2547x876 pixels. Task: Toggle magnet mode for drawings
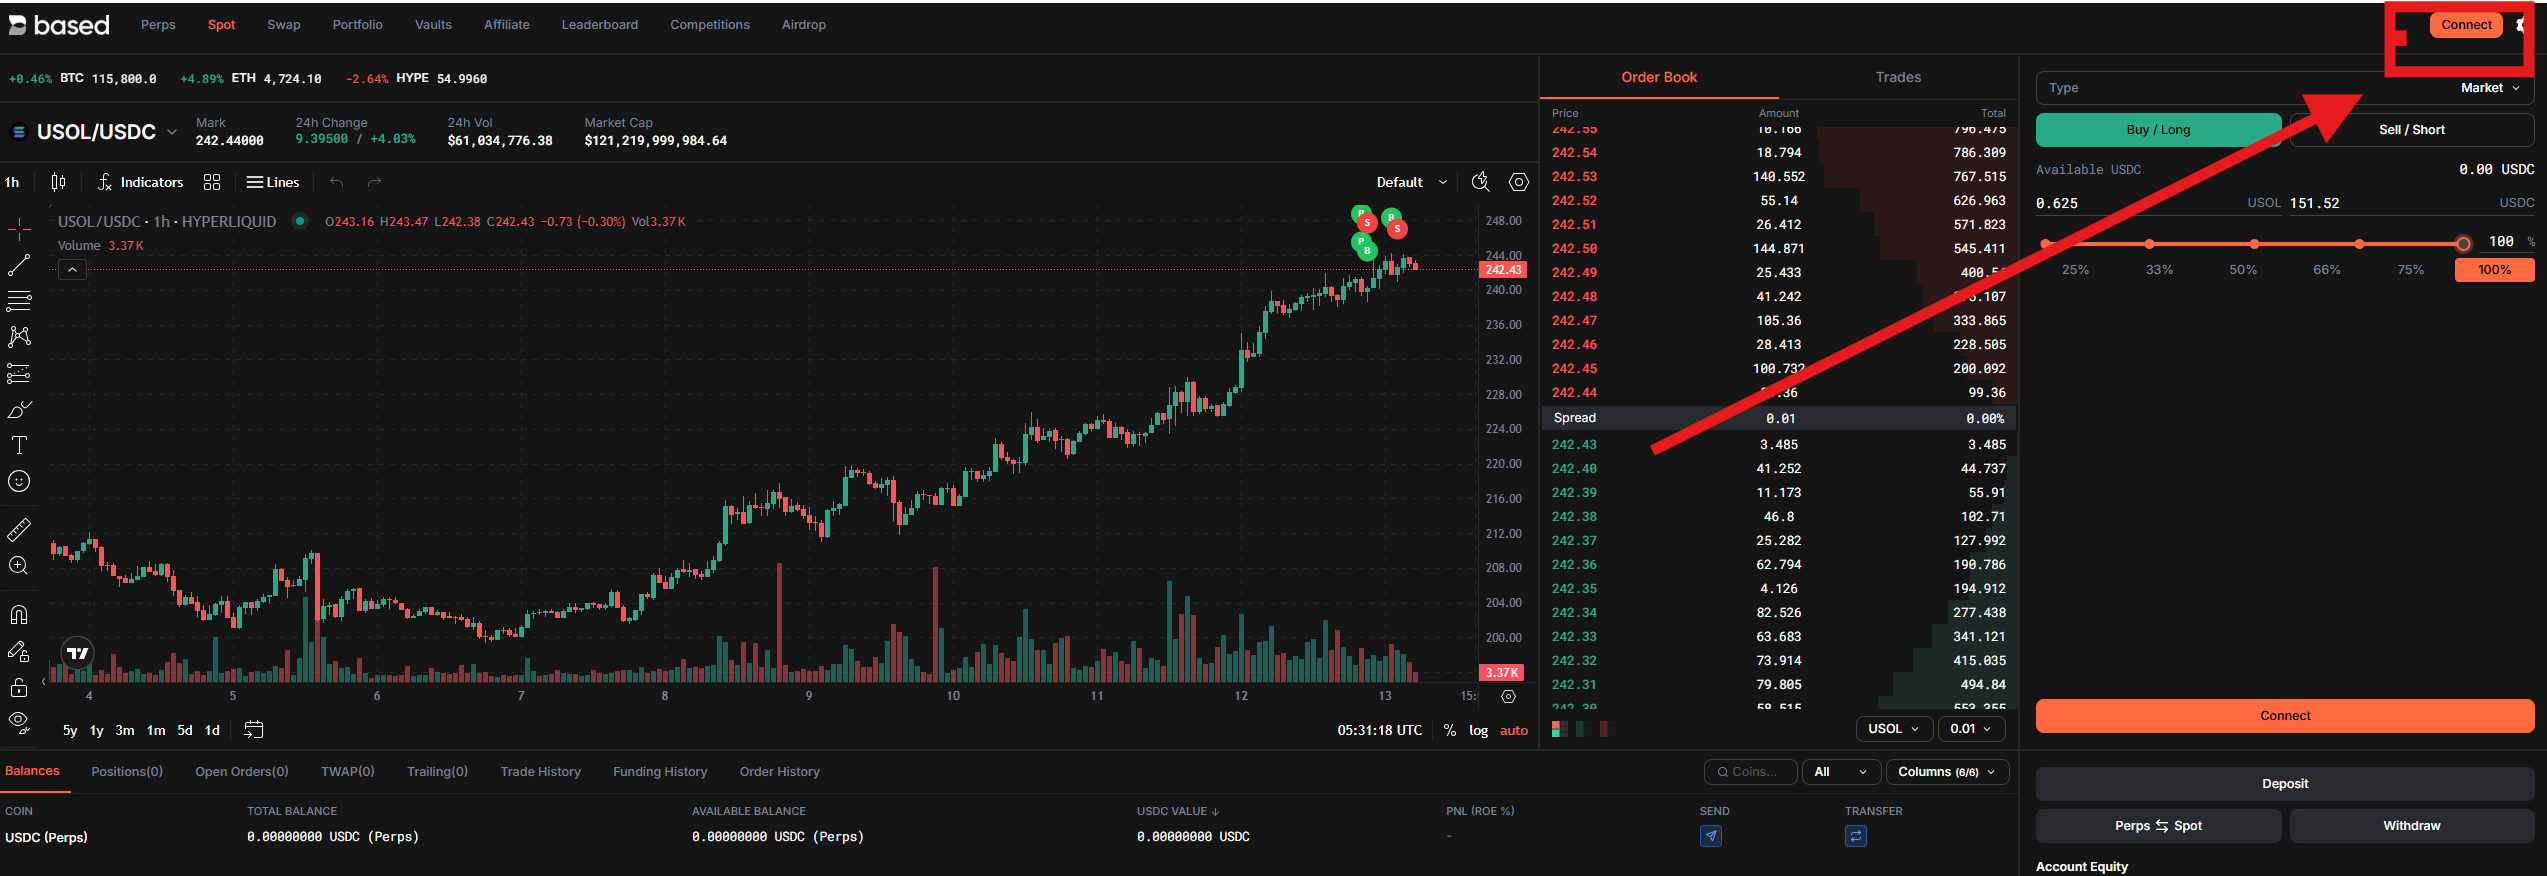coord(19,614)
